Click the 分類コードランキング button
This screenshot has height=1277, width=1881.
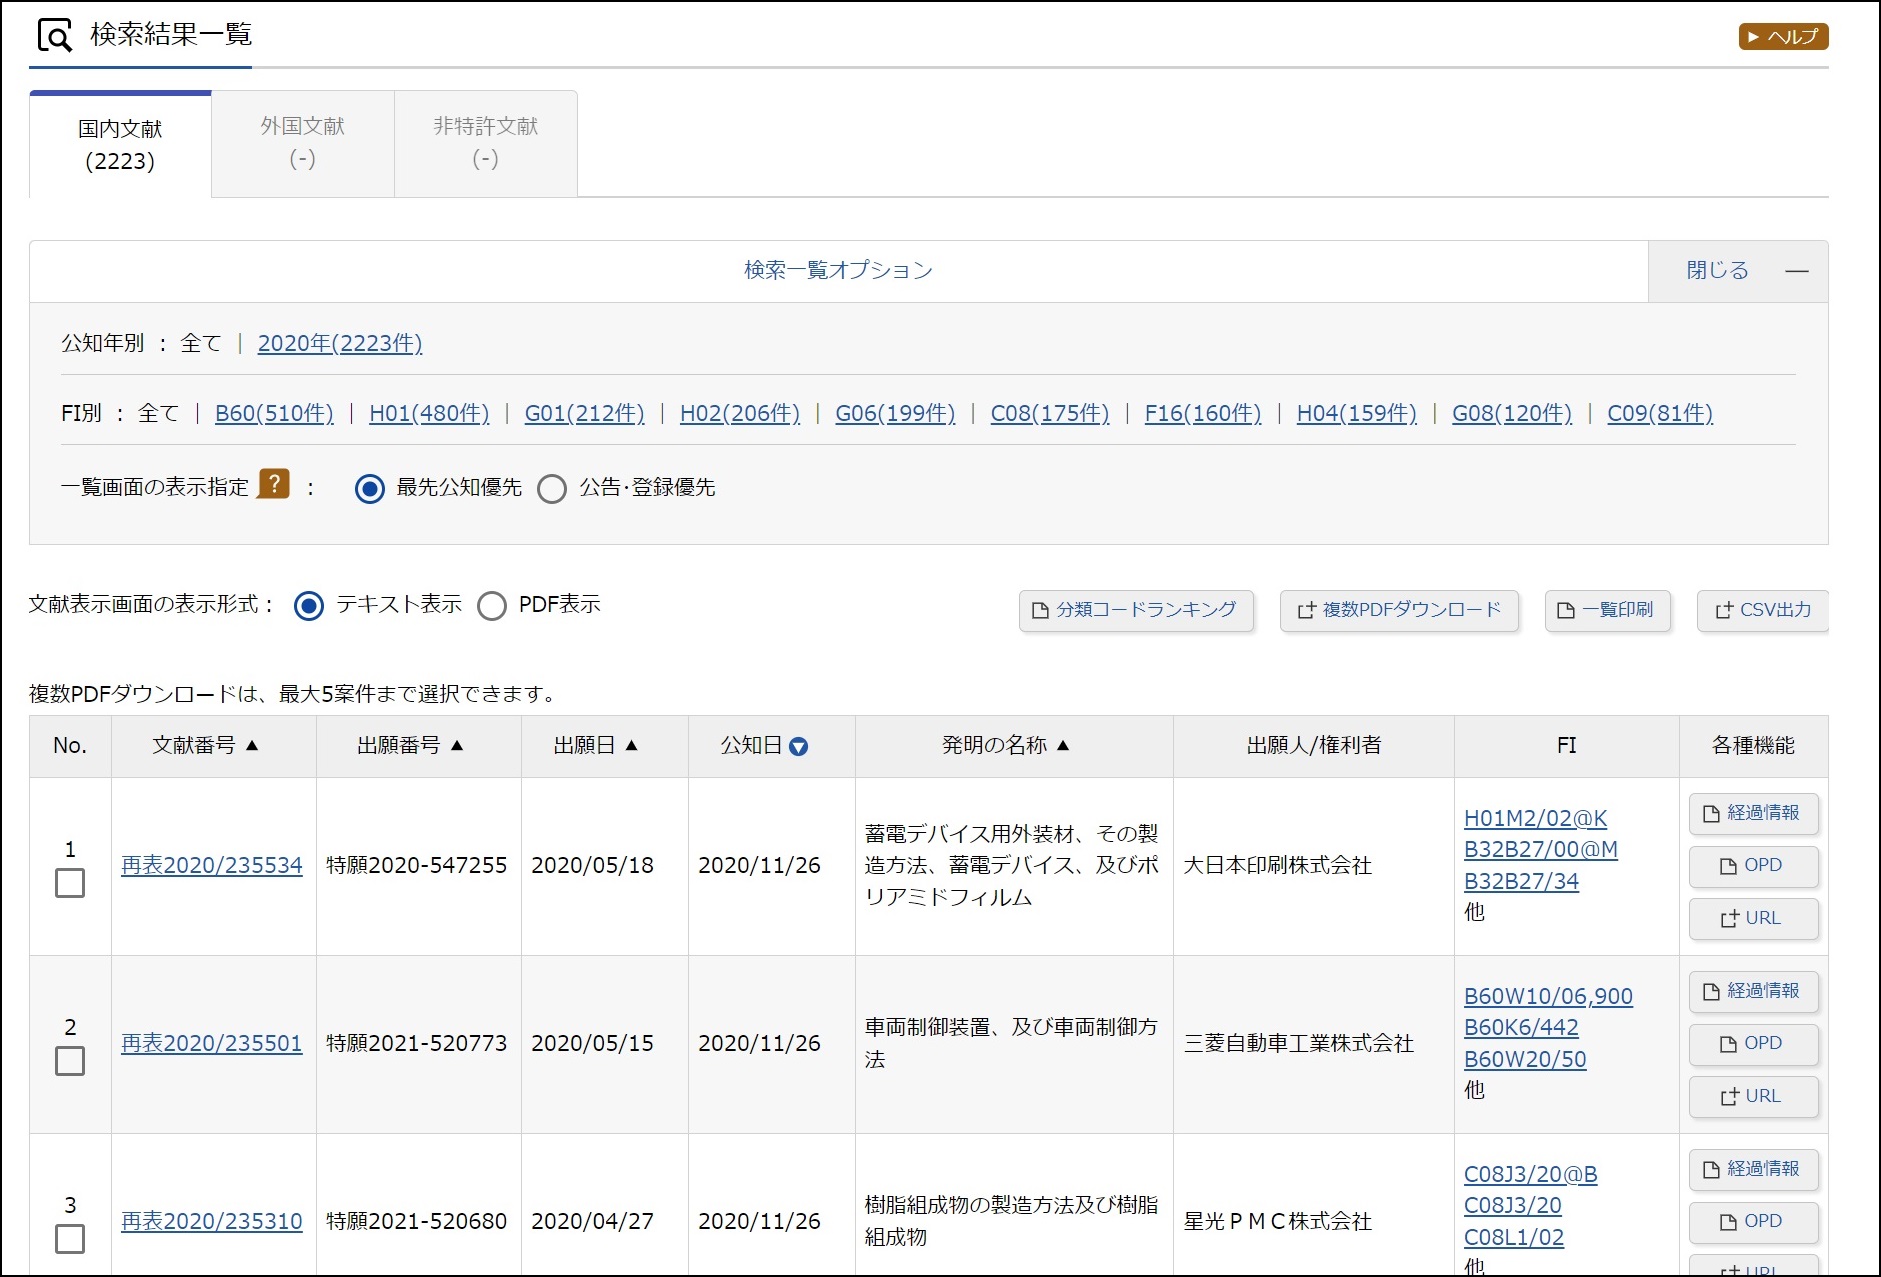pos(1135,610)
